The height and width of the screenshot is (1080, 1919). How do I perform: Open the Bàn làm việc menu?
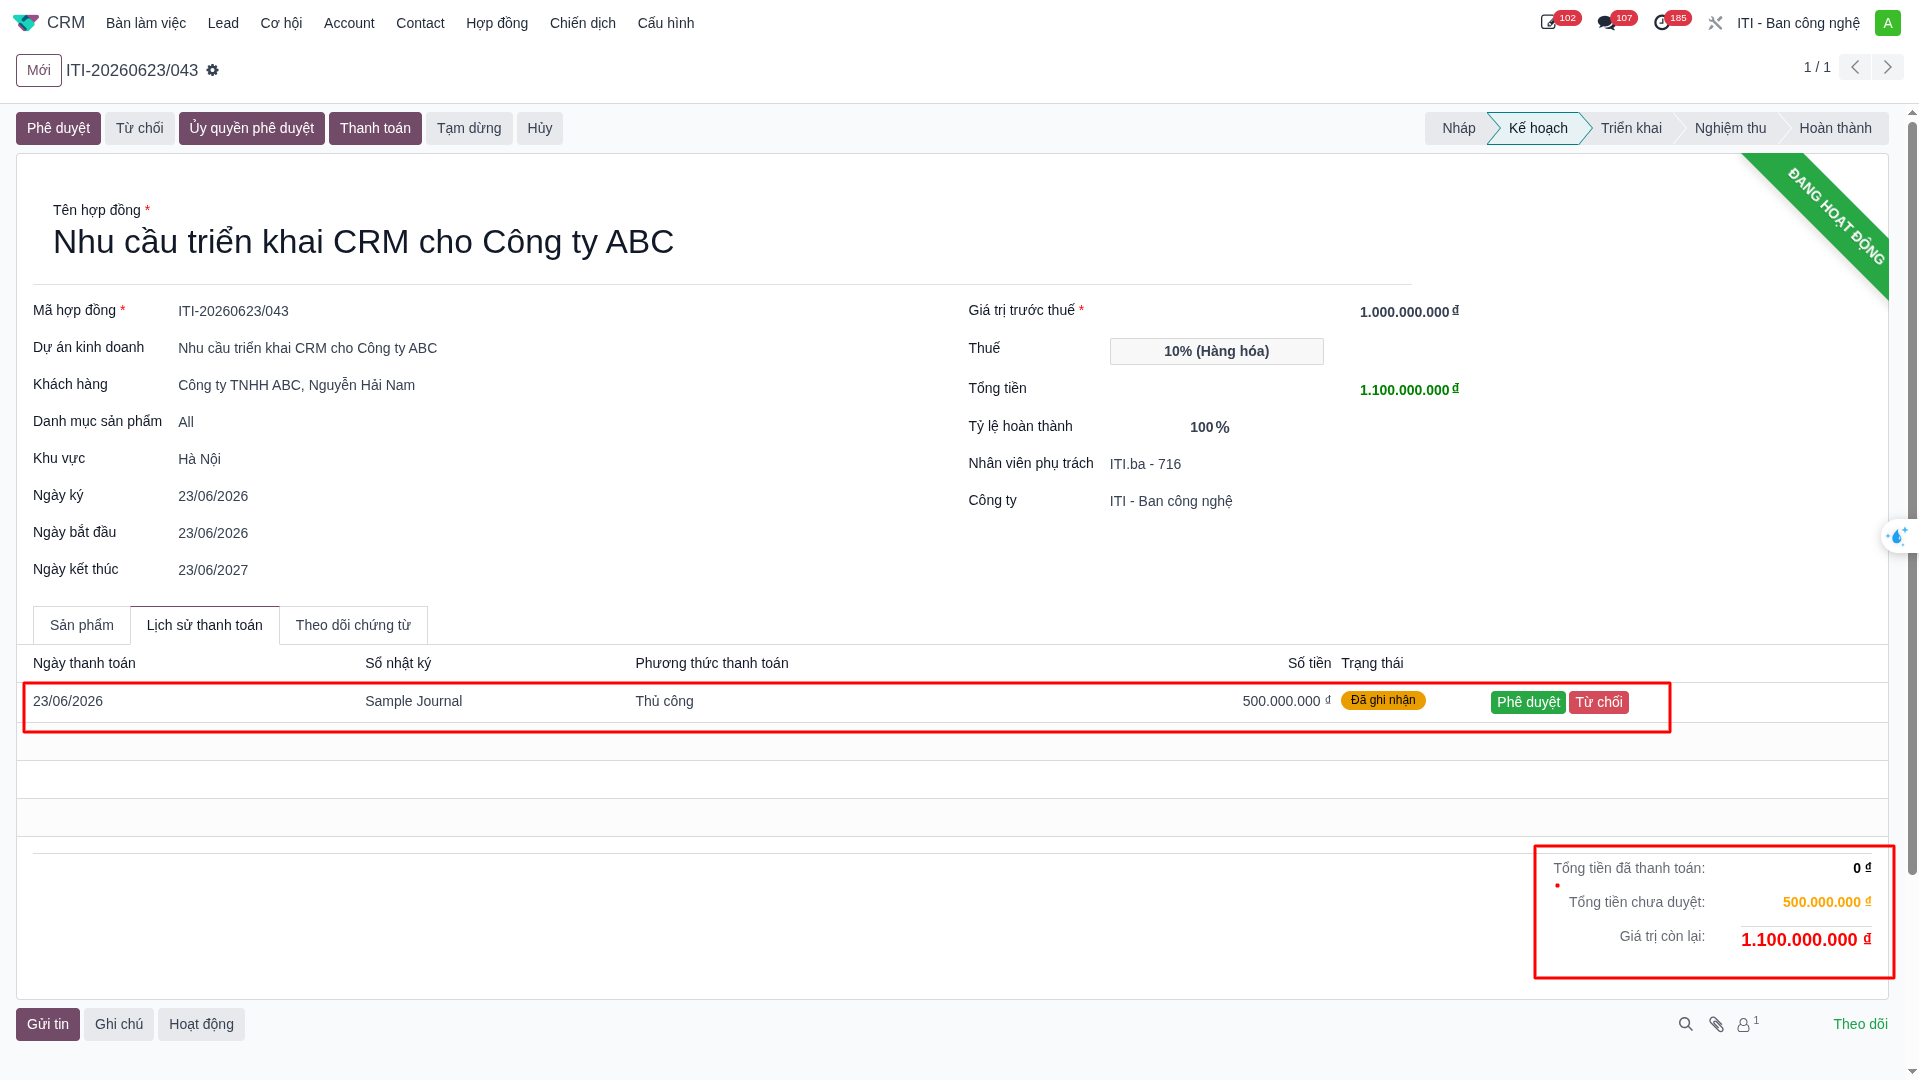tap(146, 23)
